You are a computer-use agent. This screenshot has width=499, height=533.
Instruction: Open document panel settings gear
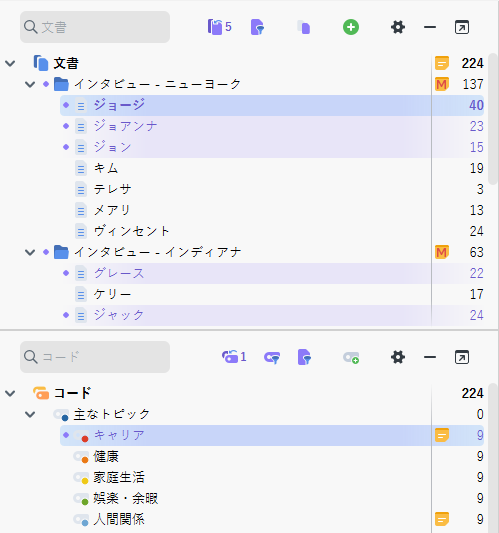pyautogui.click(x=398, y=27)
